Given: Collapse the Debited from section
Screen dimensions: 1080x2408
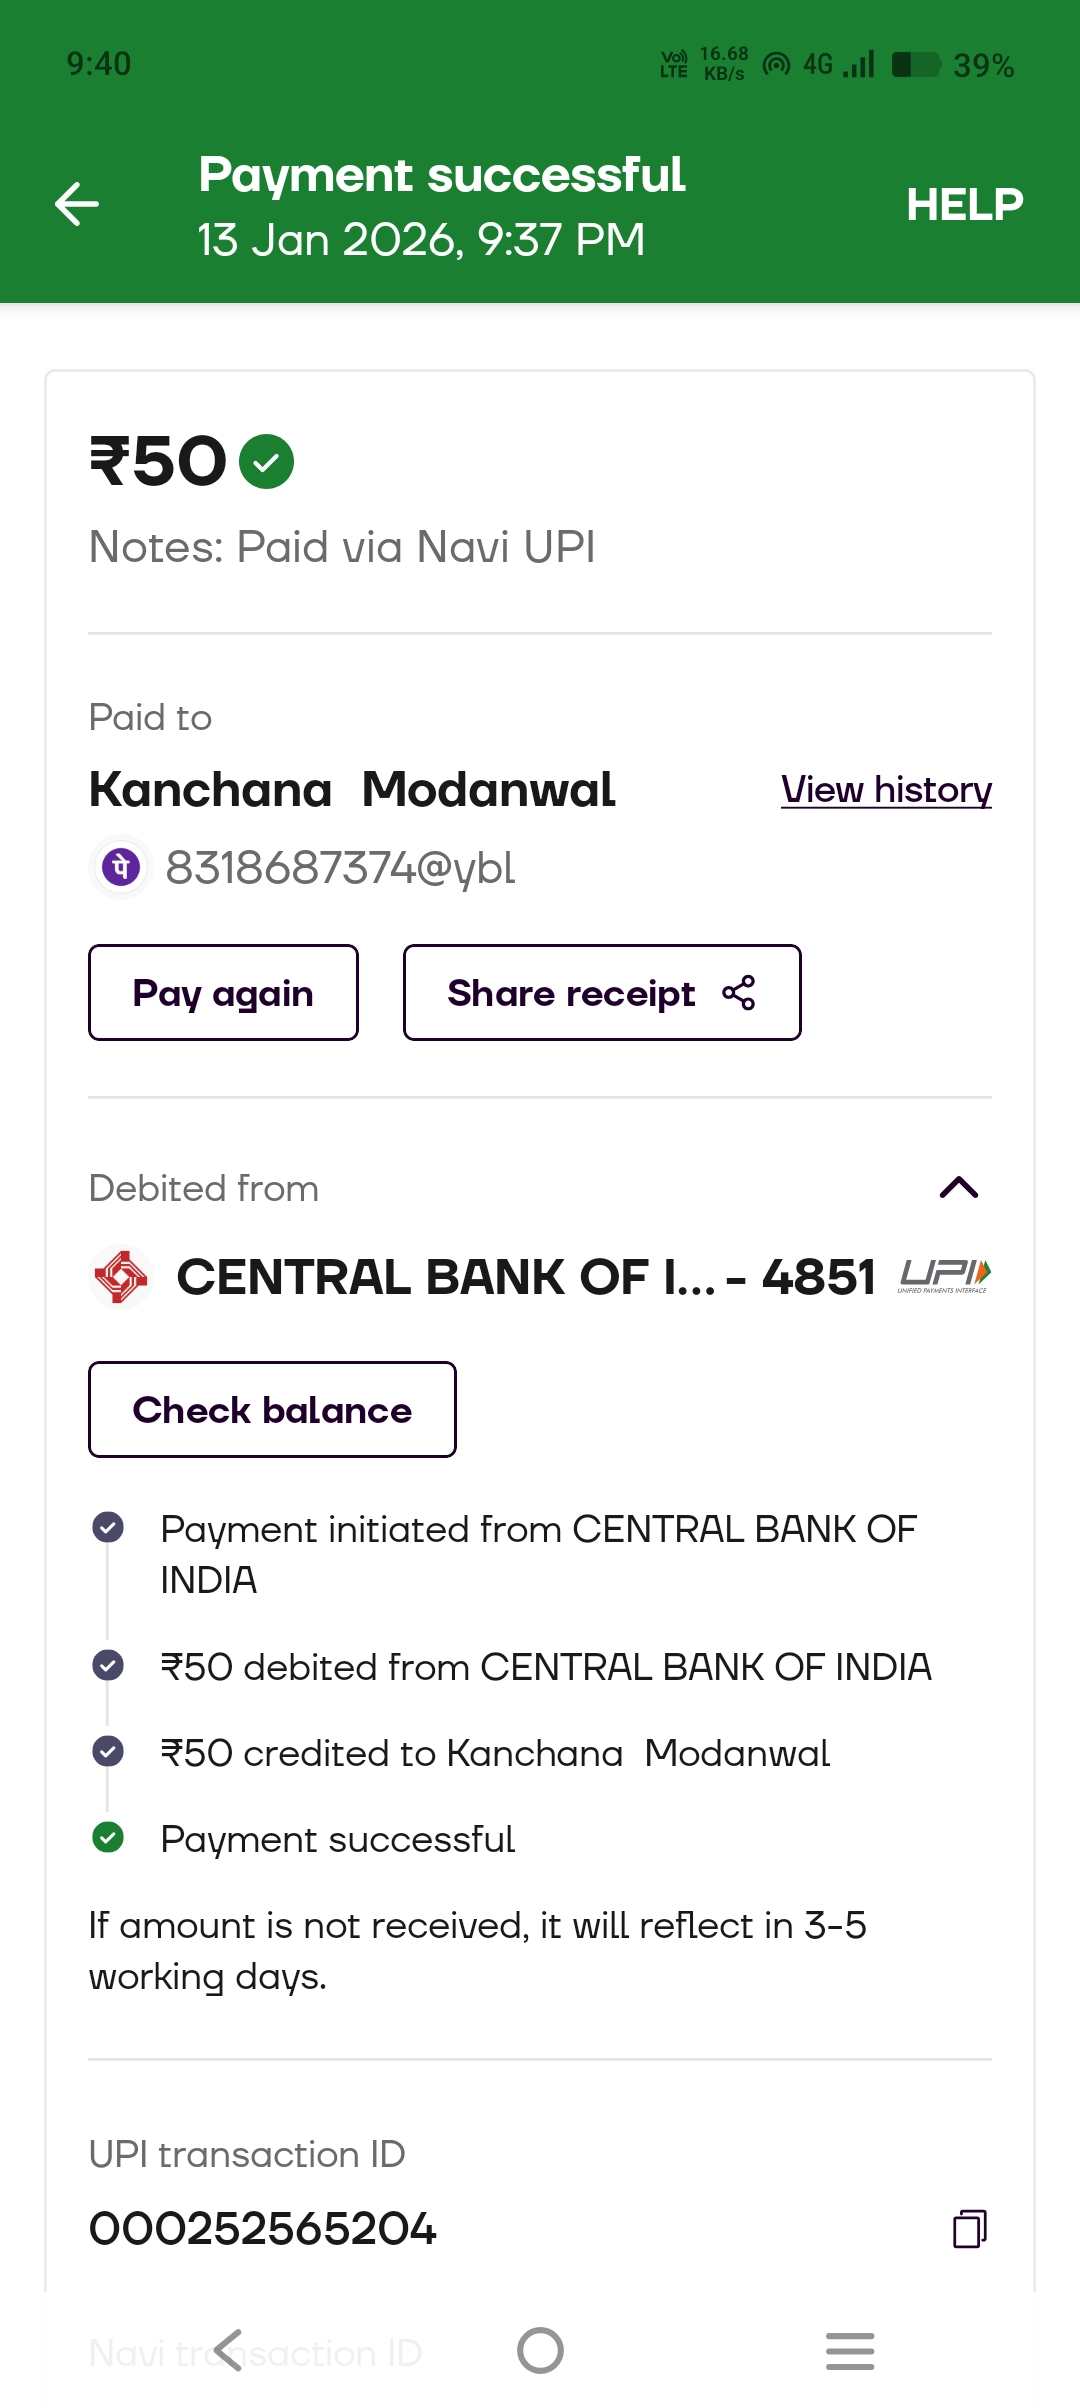Looking at the screenshot, I should (x=958, y=1188).
